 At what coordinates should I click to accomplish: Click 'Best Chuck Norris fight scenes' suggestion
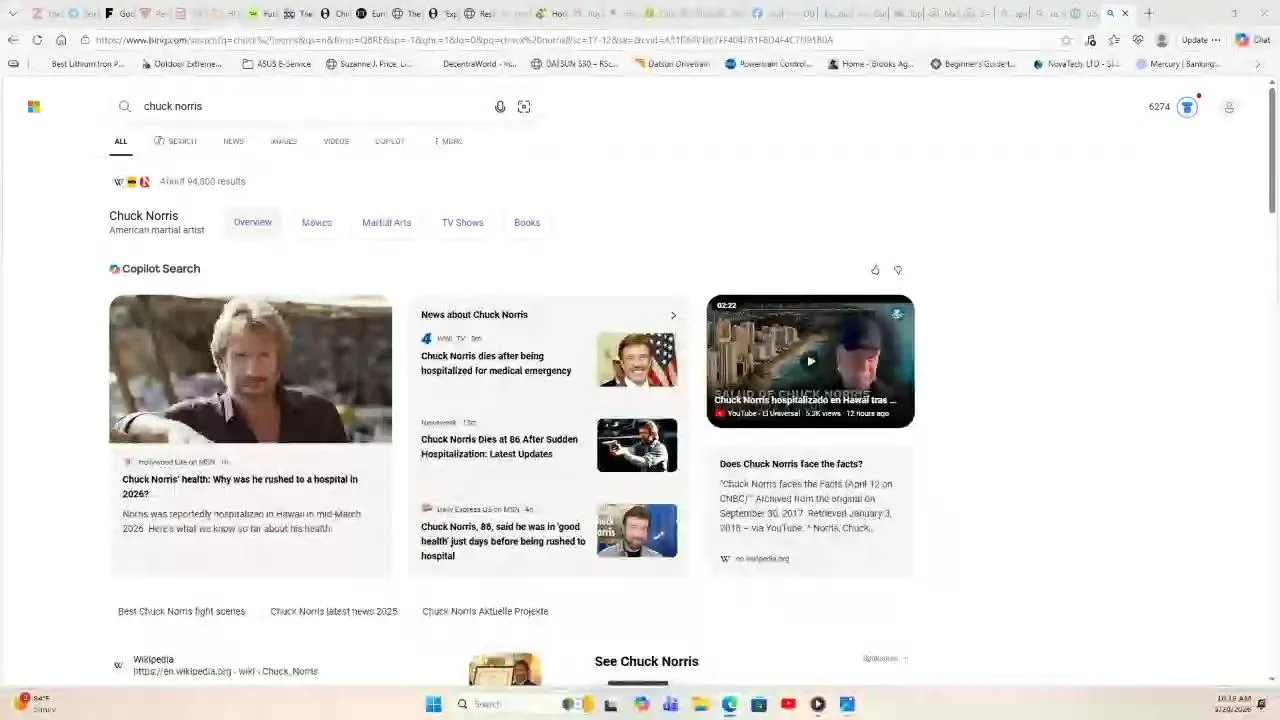pyautogui.click(x=181, y=611)
